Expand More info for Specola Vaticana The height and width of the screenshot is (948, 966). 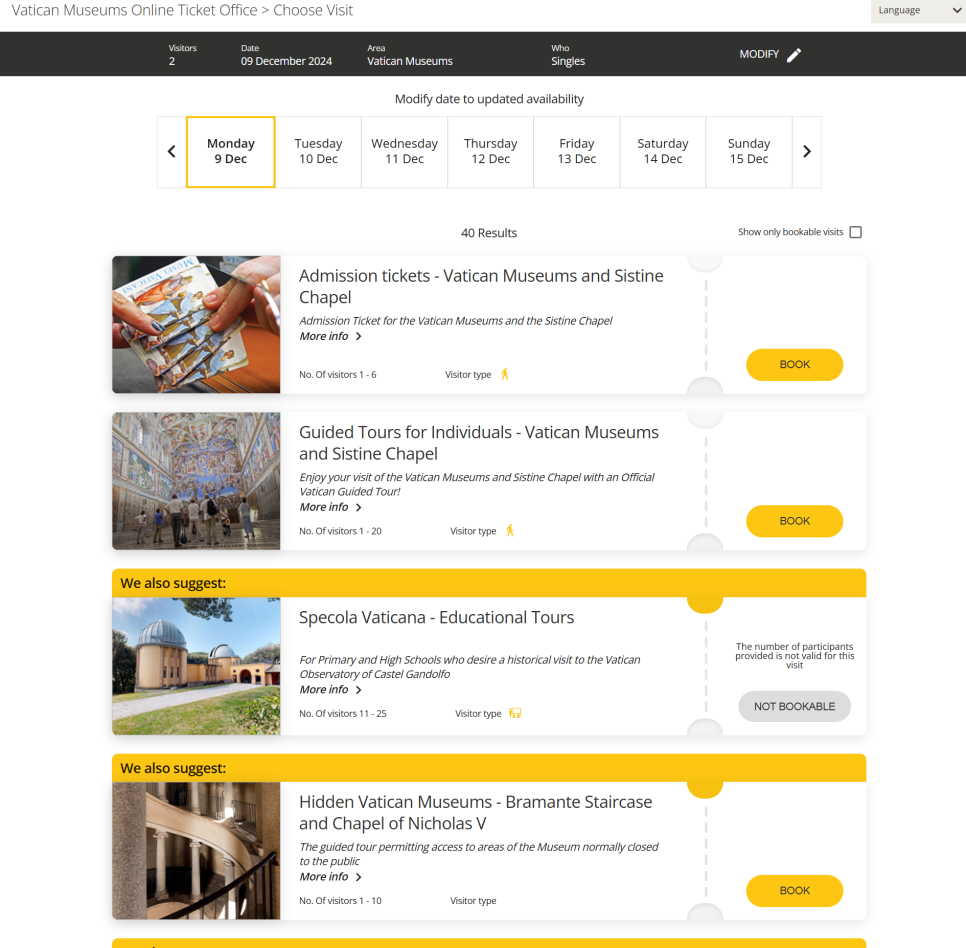(330, 689)
